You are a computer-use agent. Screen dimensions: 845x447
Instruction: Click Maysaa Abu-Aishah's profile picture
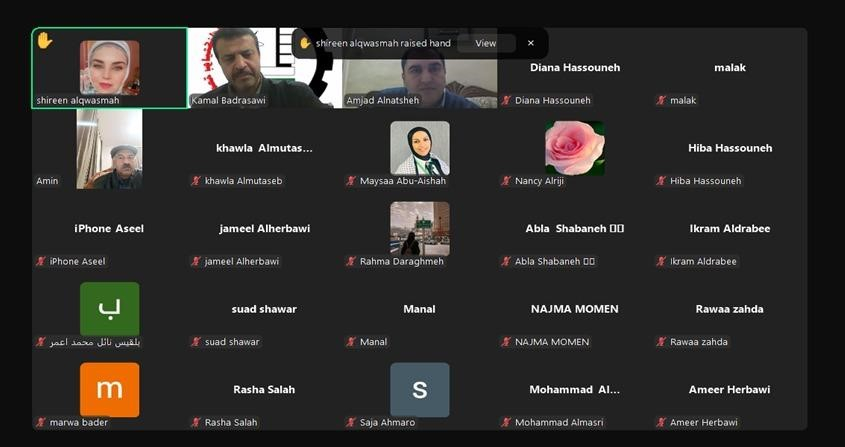click(x=420, y=148)
